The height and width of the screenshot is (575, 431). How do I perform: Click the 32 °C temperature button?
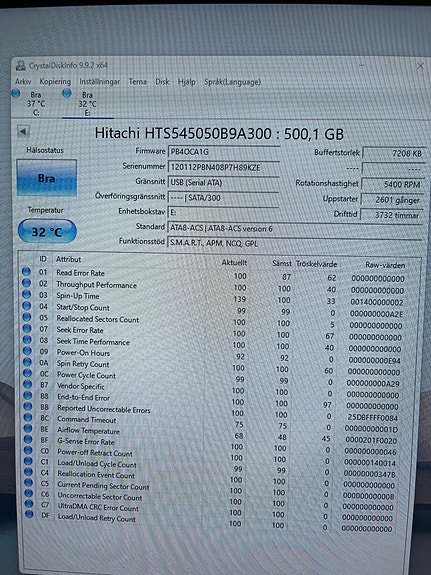[47, 232]
